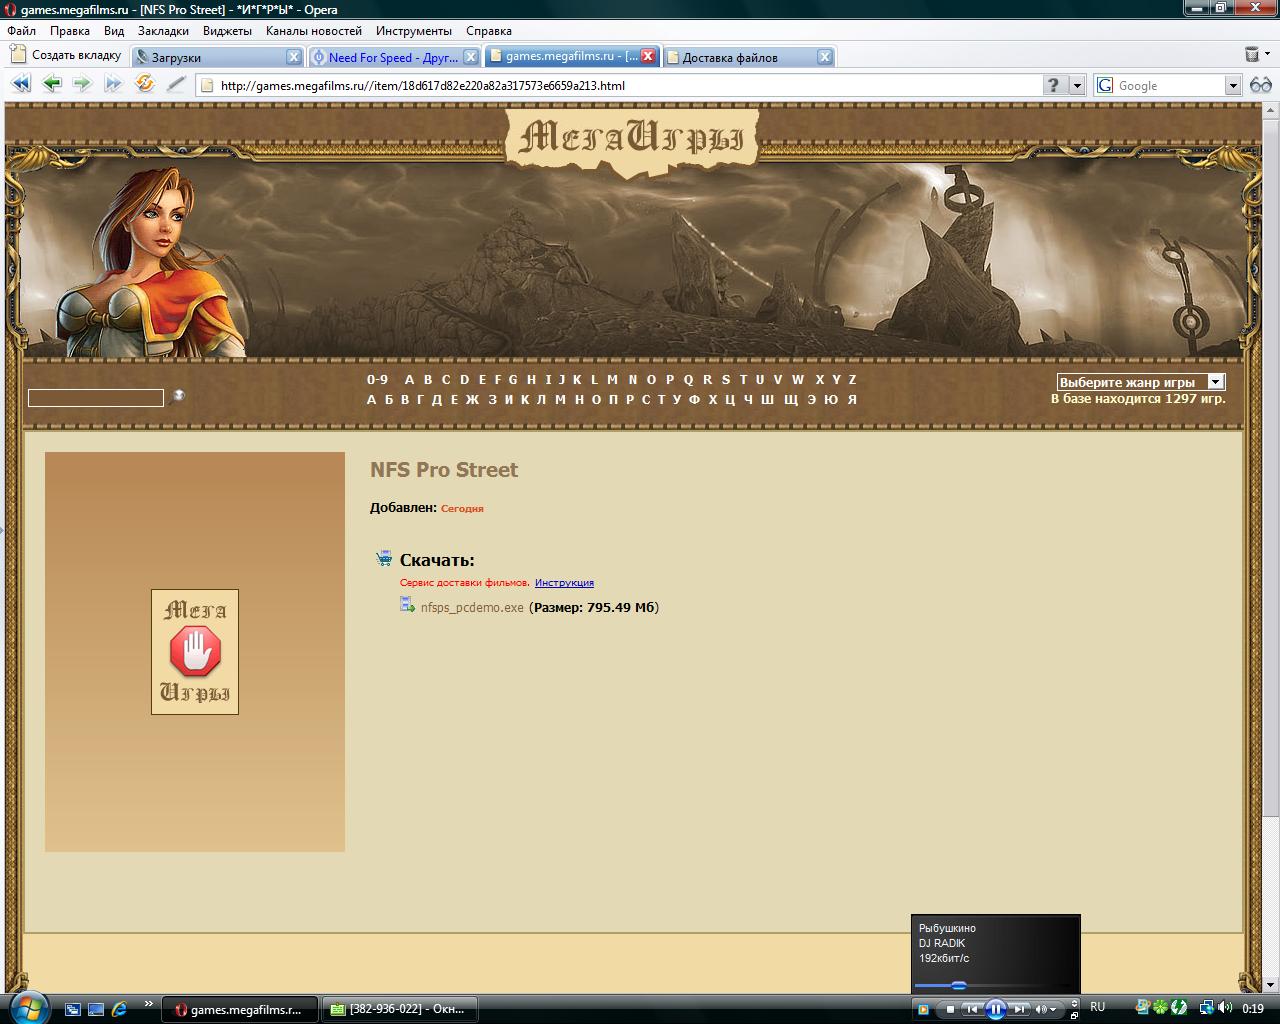This screenshot has width=1280, height=1024.
Task: Close the Need For Speed tab
Action: pyautogui.click(x=471, y=57)
